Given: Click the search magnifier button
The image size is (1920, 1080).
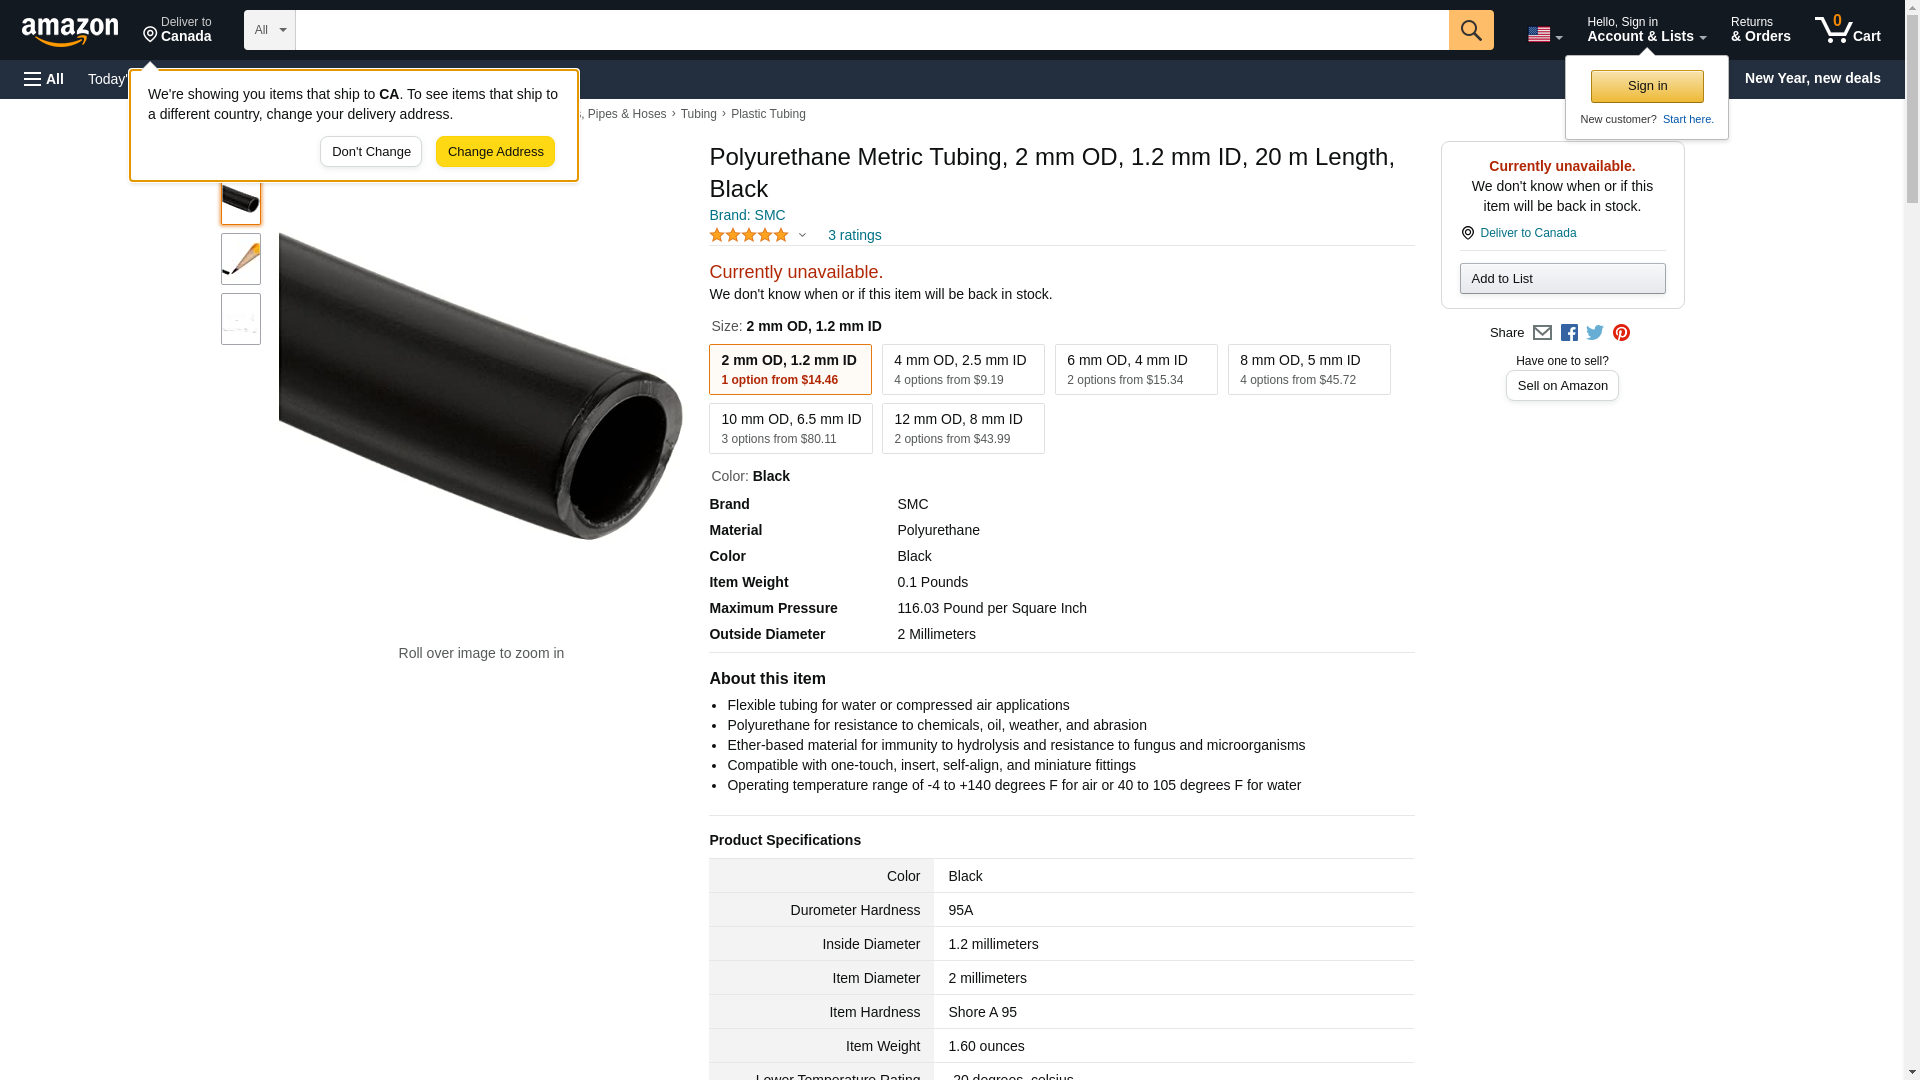Looking at the screenshot, I should coord(1470,30).
